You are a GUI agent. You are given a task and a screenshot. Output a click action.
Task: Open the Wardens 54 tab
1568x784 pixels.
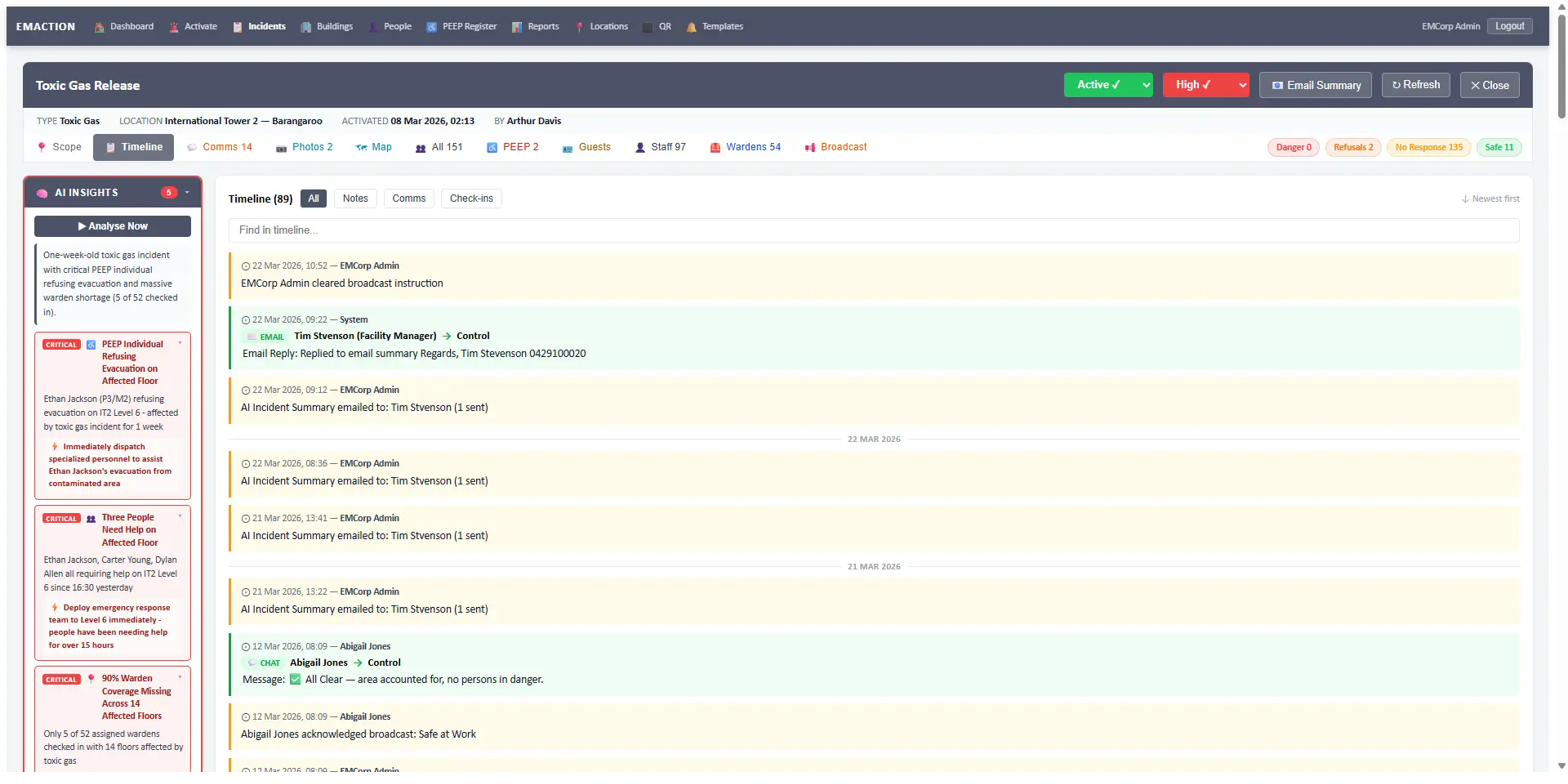click(x=745, y=147)
